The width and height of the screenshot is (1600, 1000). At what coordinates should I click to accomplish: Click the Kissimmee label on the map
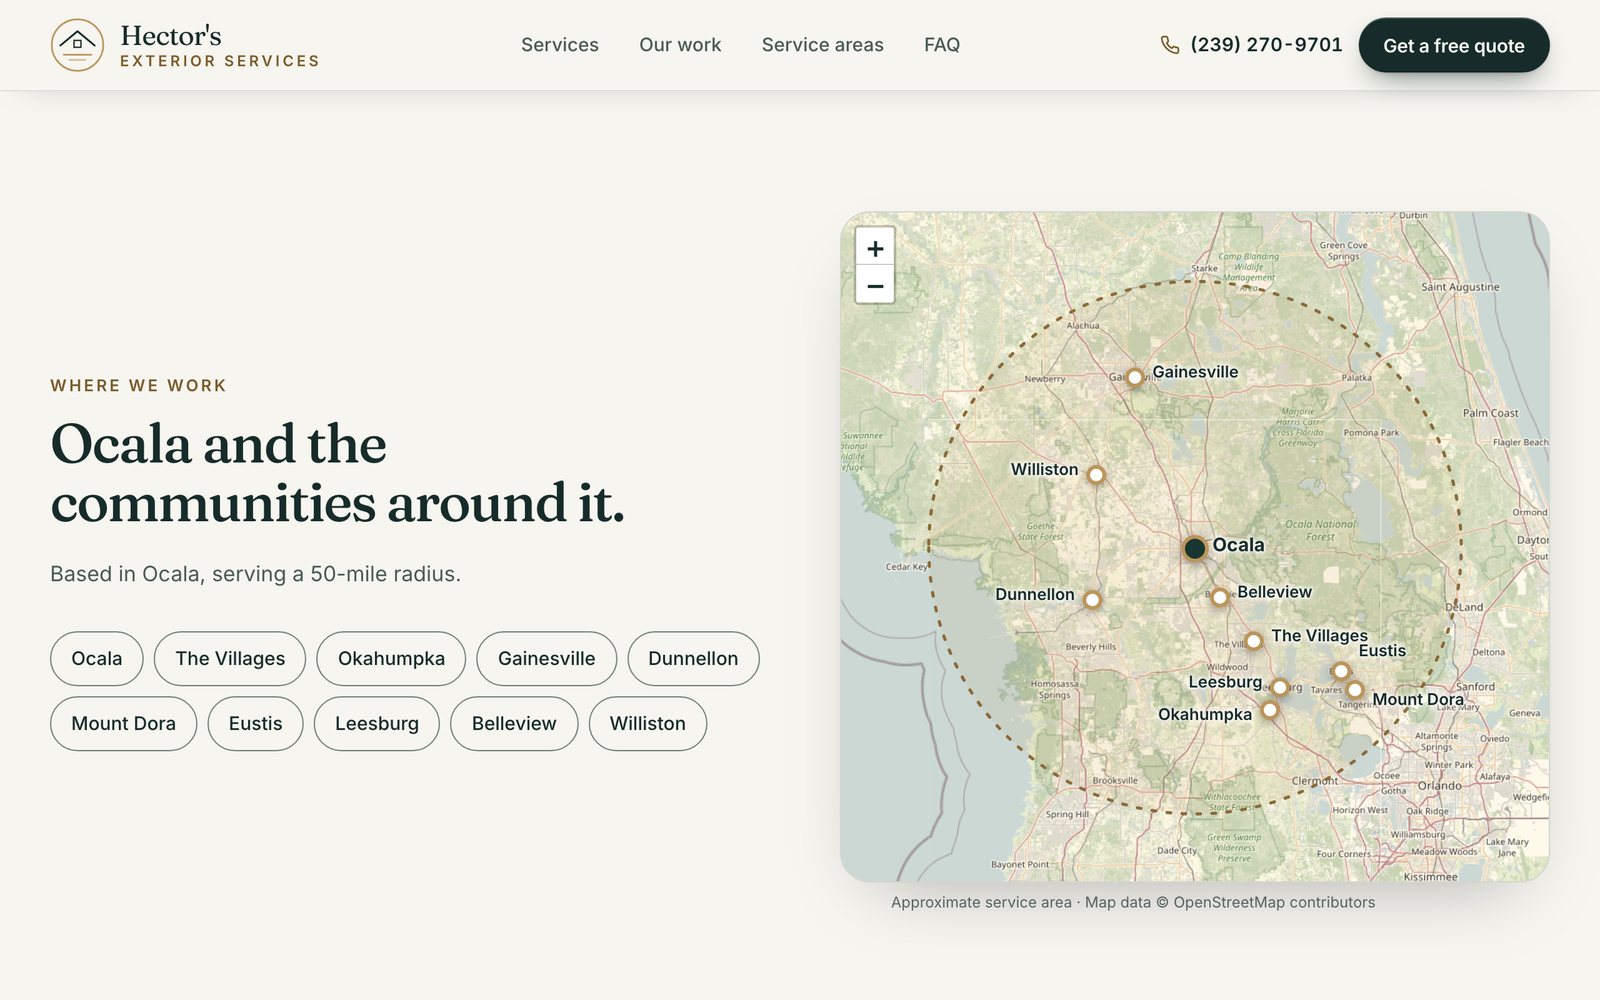coord(1430,877)
